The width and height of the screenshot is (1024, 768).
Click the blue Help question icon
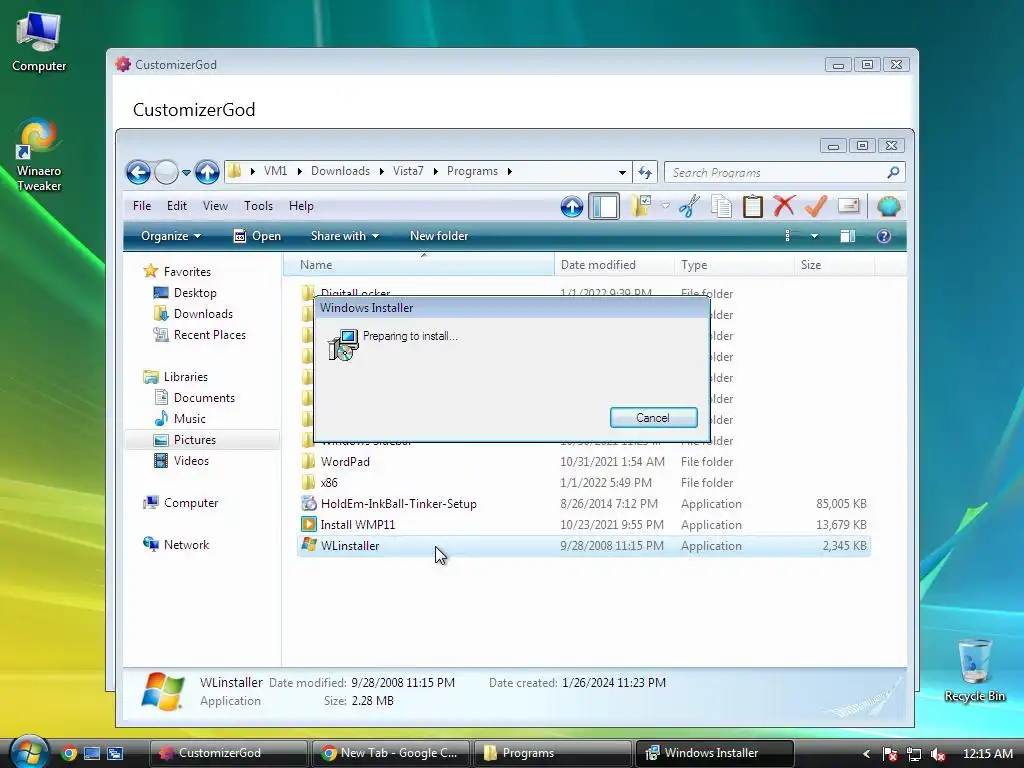click(x=884, y=236)
